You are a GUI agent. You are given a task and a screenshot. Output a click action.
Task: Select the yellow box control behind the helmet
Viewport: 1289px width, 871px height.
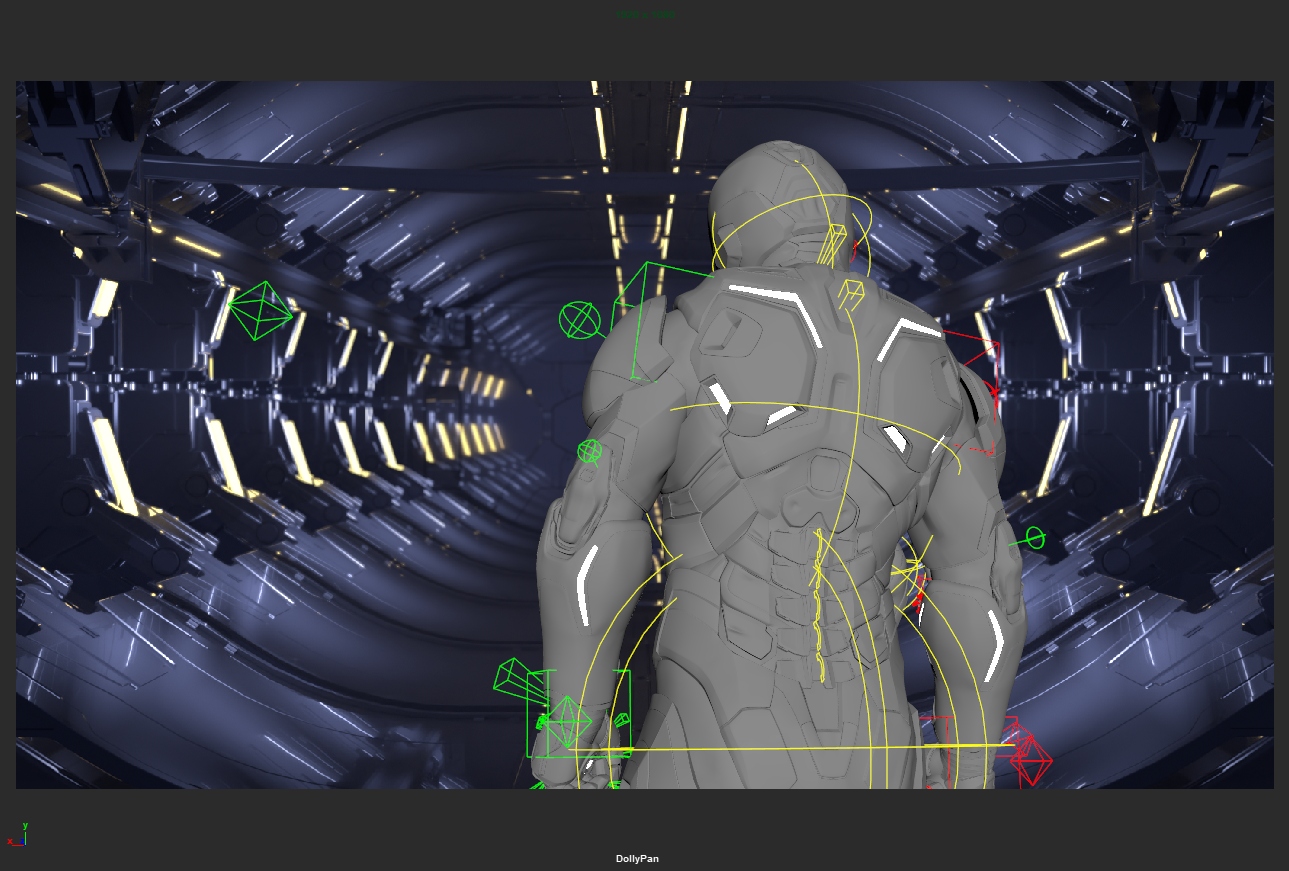(x=833, y=244)
